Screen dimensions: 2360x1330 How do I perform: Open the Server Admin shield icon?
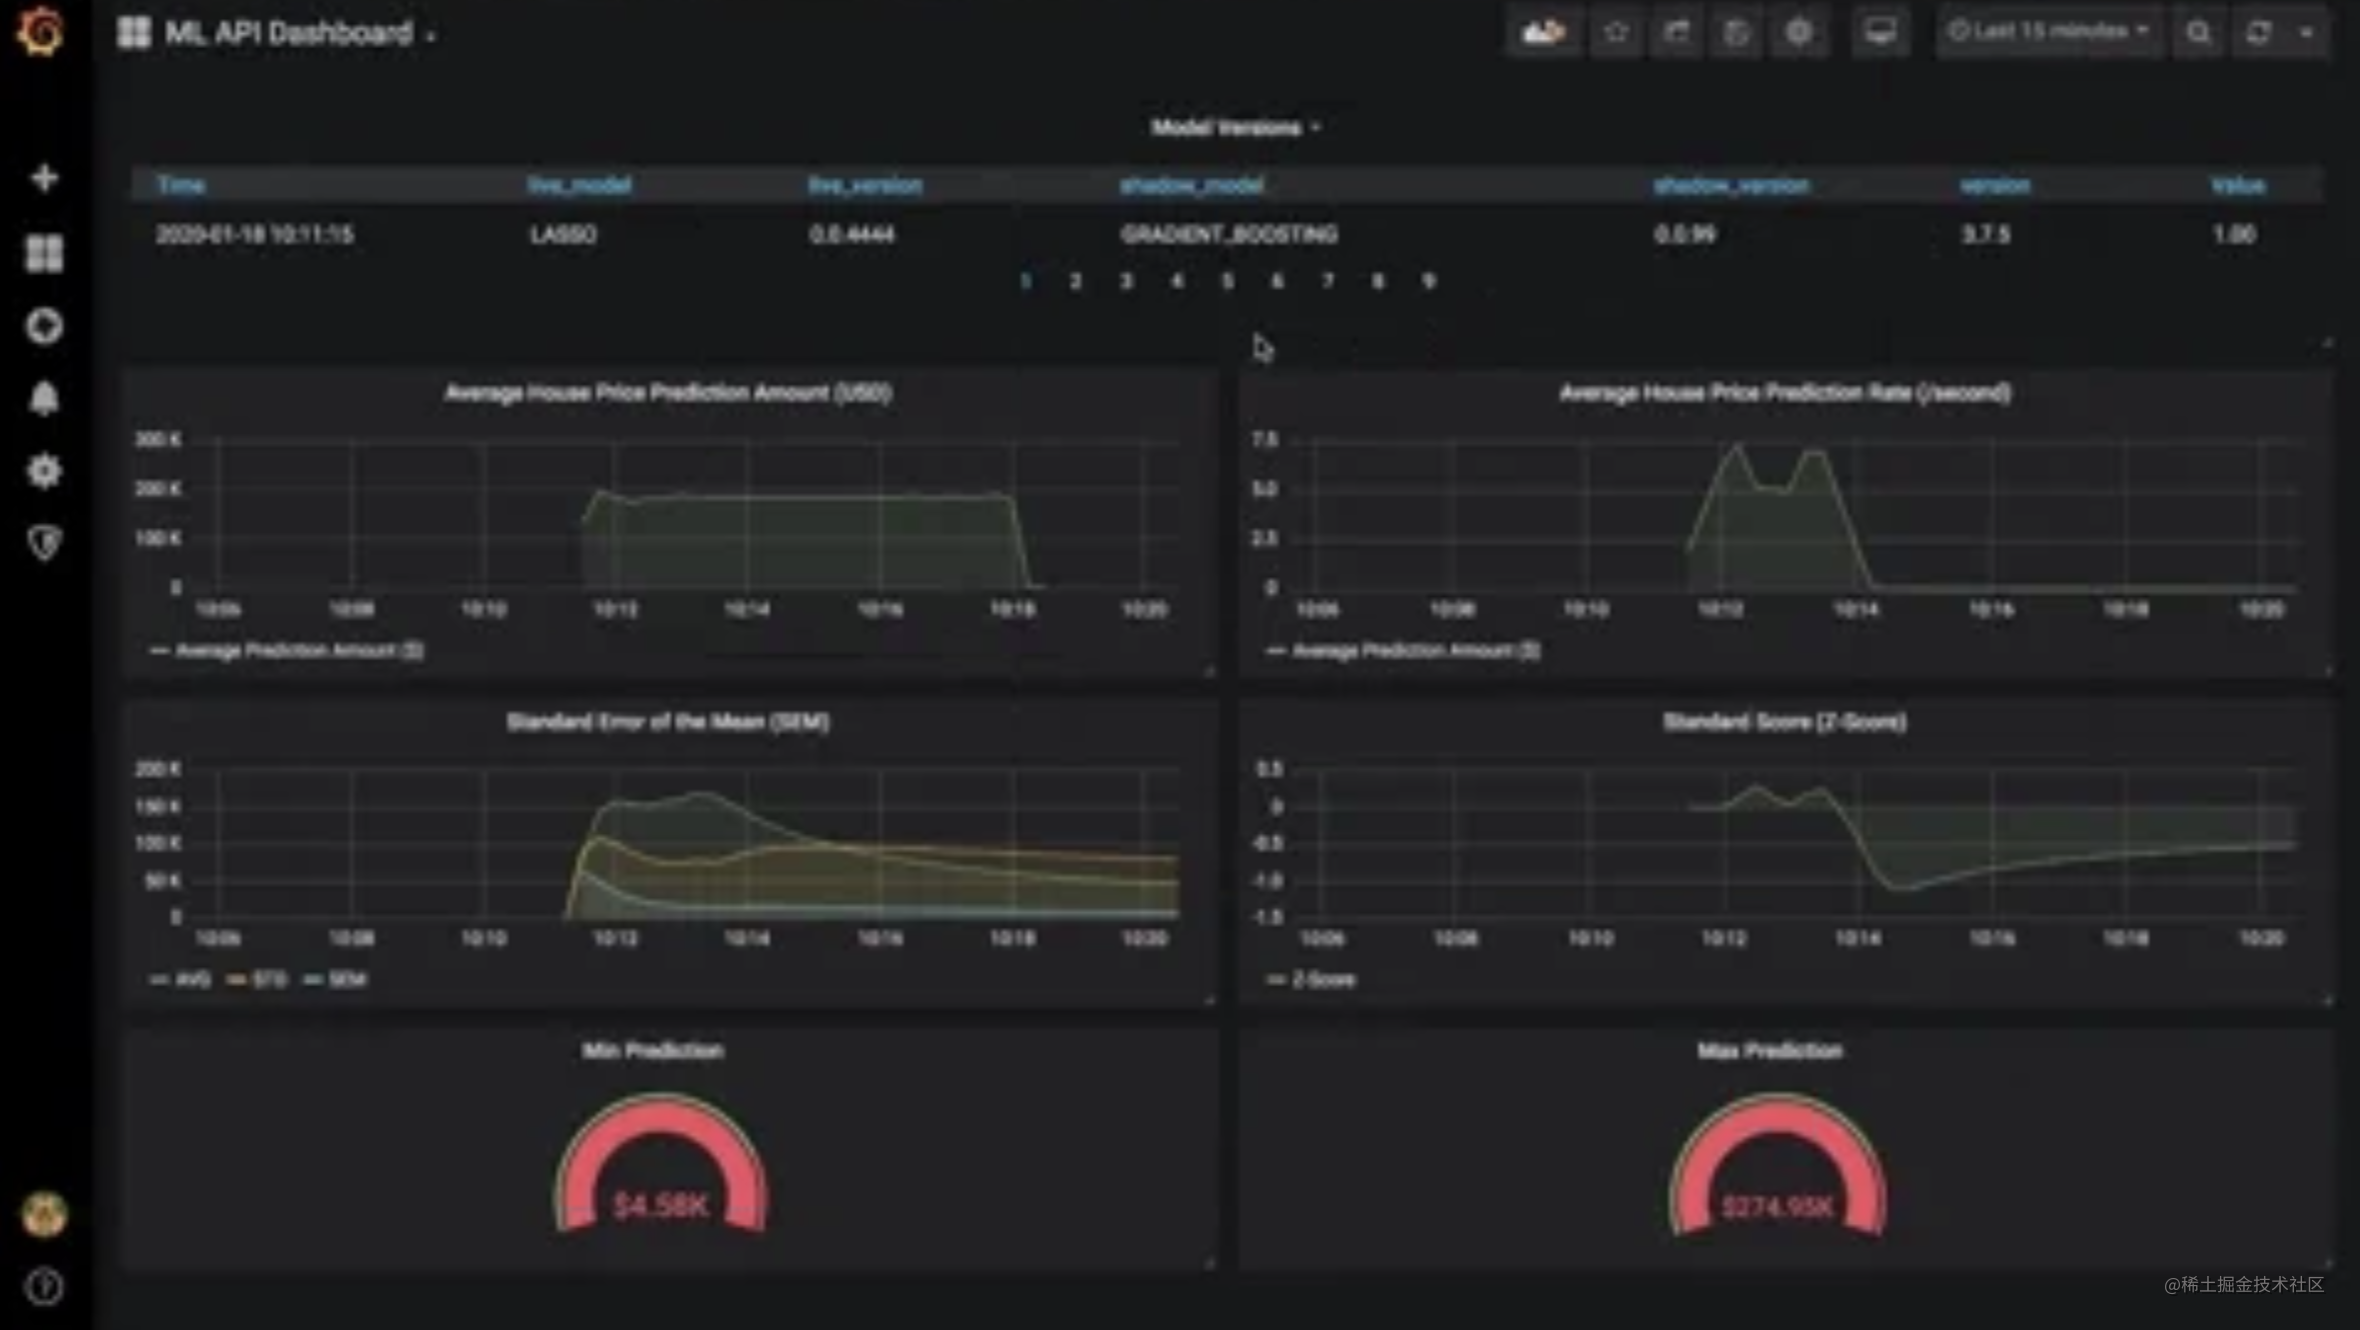(44, 543)
